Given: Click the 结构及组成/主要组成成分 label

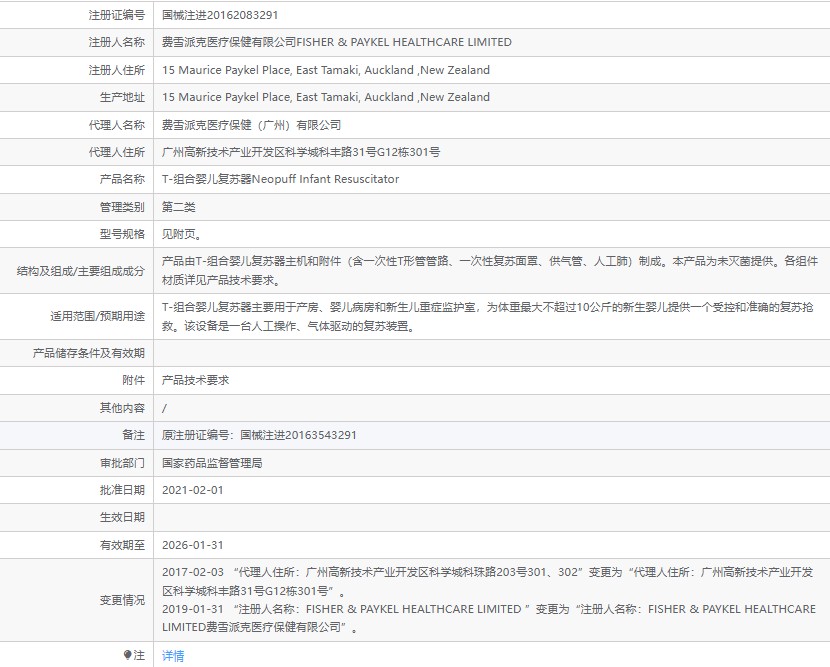Looking at the screenshot, I should coord(80,271).
